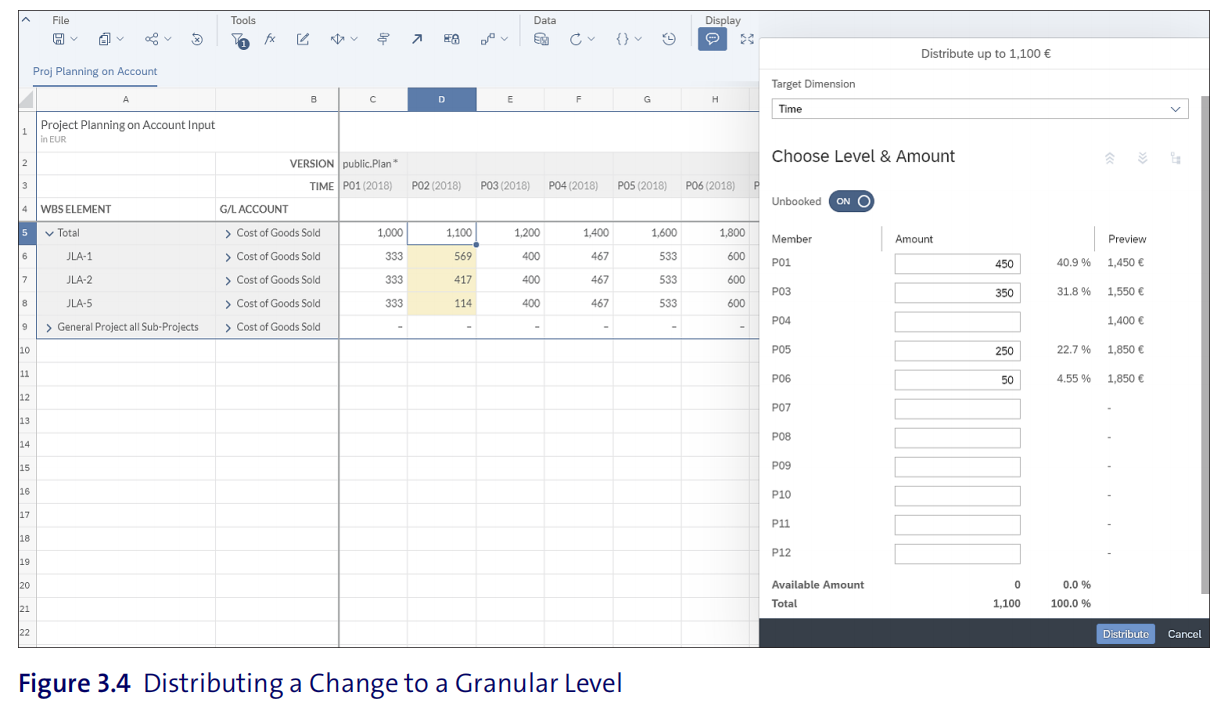The image size is (1225, 709).
Task: Click the Formula (fx) icon
Action: click(270, 40)
